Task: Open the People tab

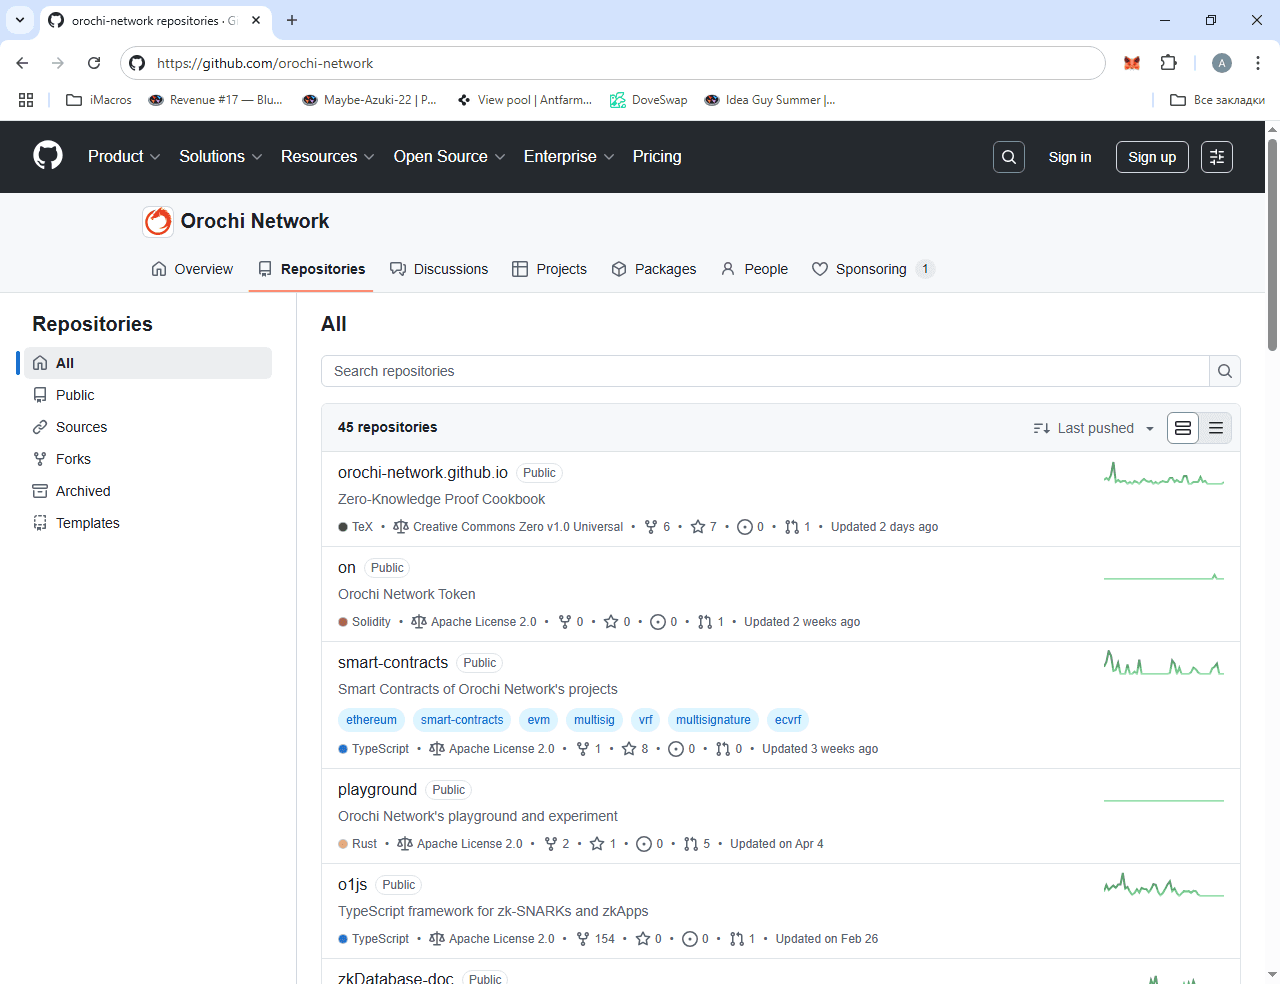Action: 755,269
